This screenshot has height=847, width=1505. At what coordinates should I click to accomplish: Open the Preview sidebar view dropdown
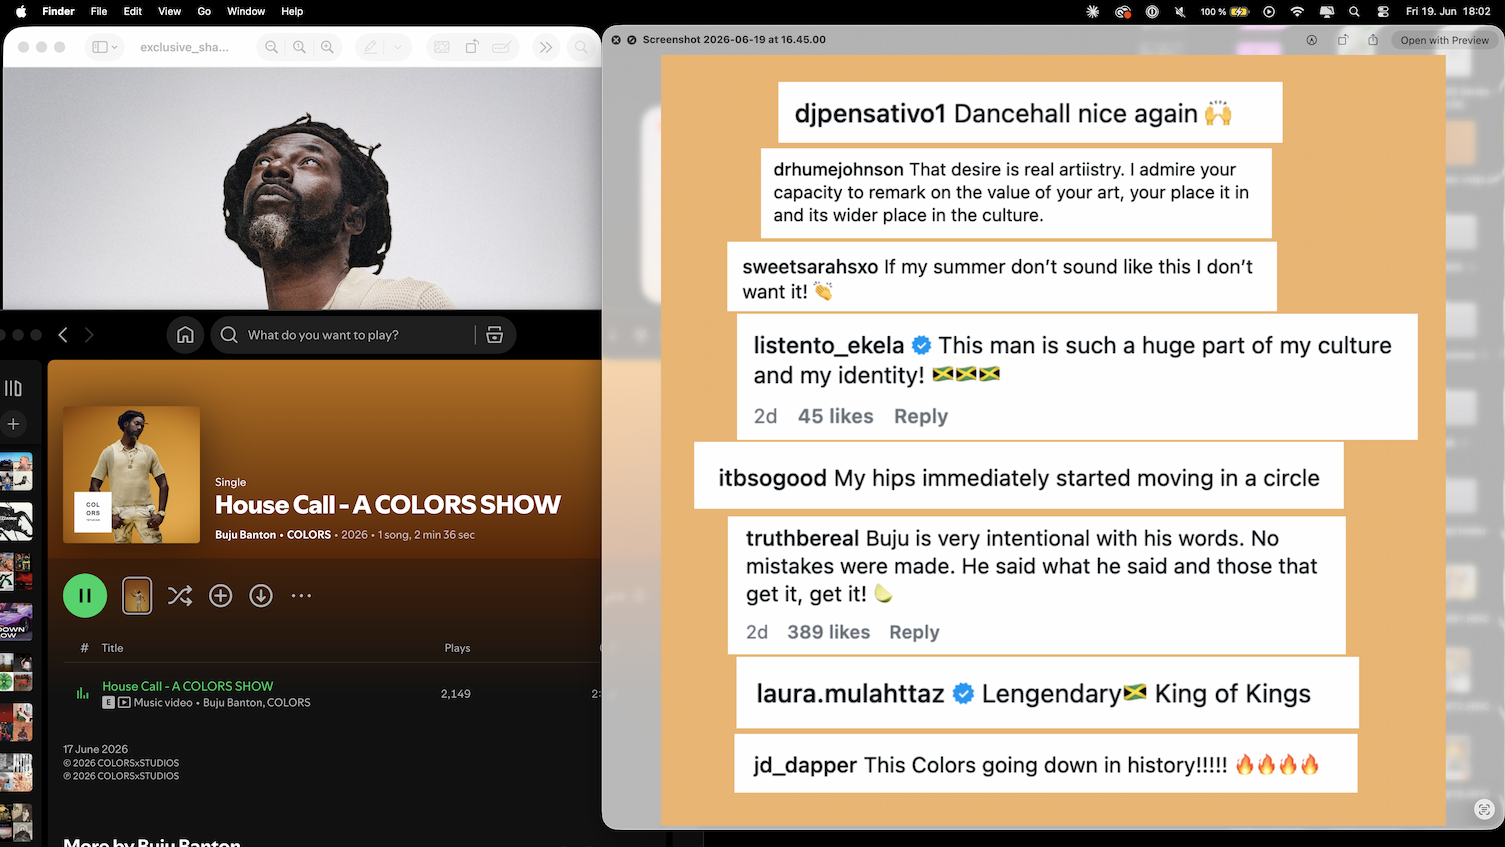tap(104, 47)
